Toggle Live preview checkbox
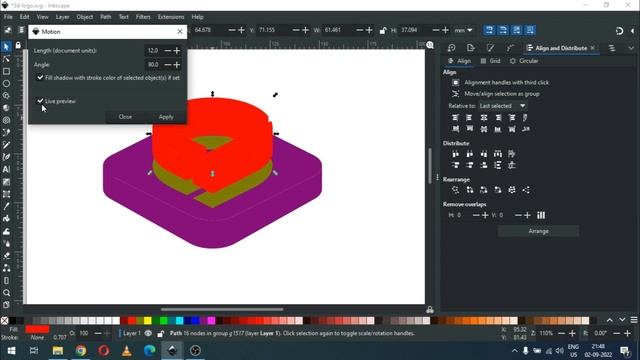 coord(40,101)
